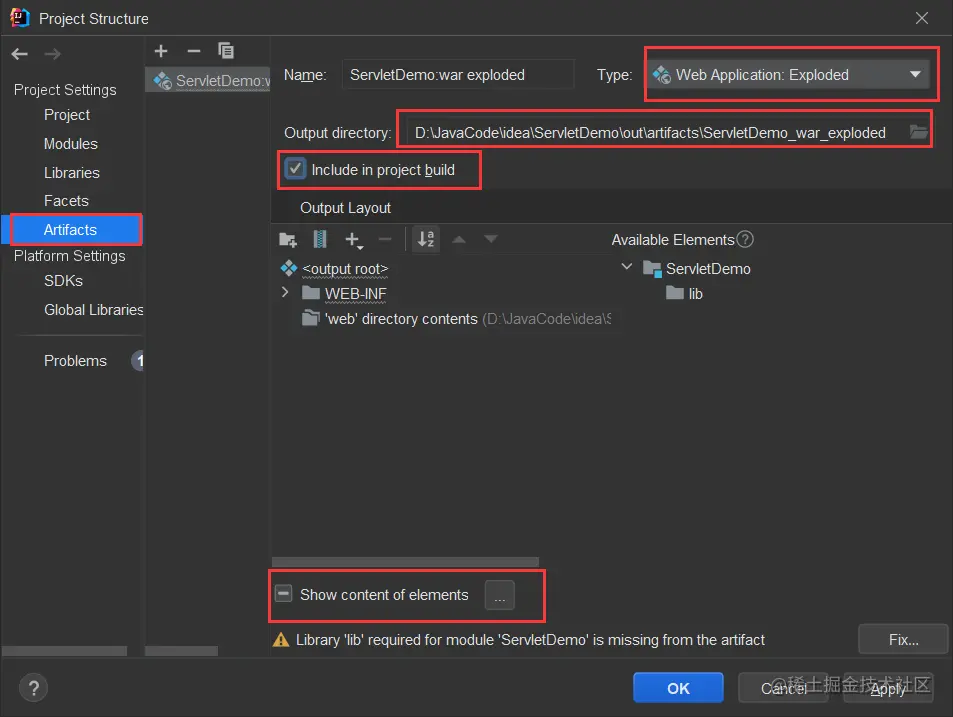This screenshot has height=717, width=953.
Task: Add a new artifact with plus icon
Action: click(161, 51)
